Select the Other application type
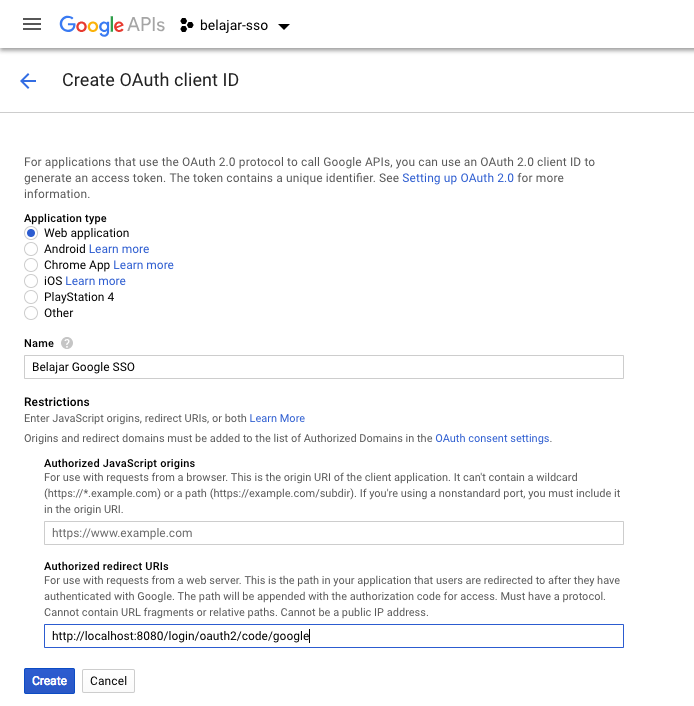 coord(31,313)
